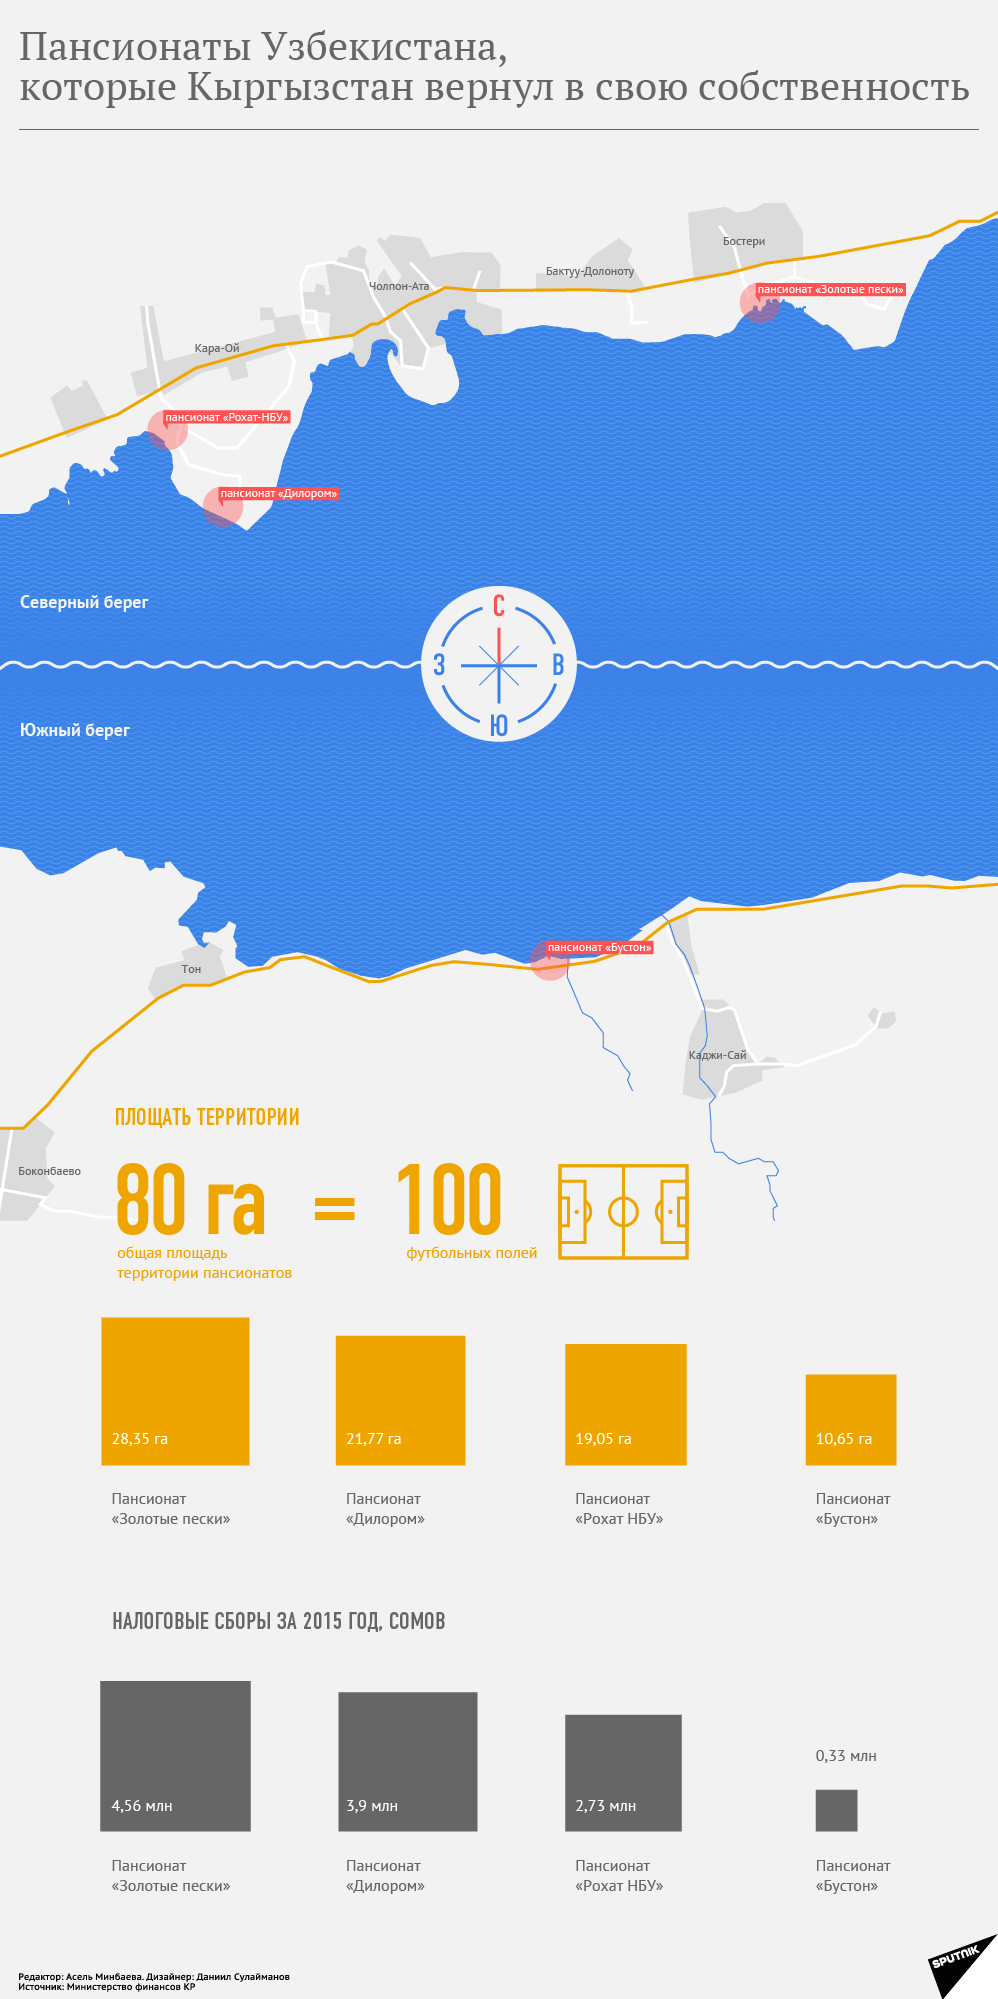Click the compass rose icon

click(498, 664)
